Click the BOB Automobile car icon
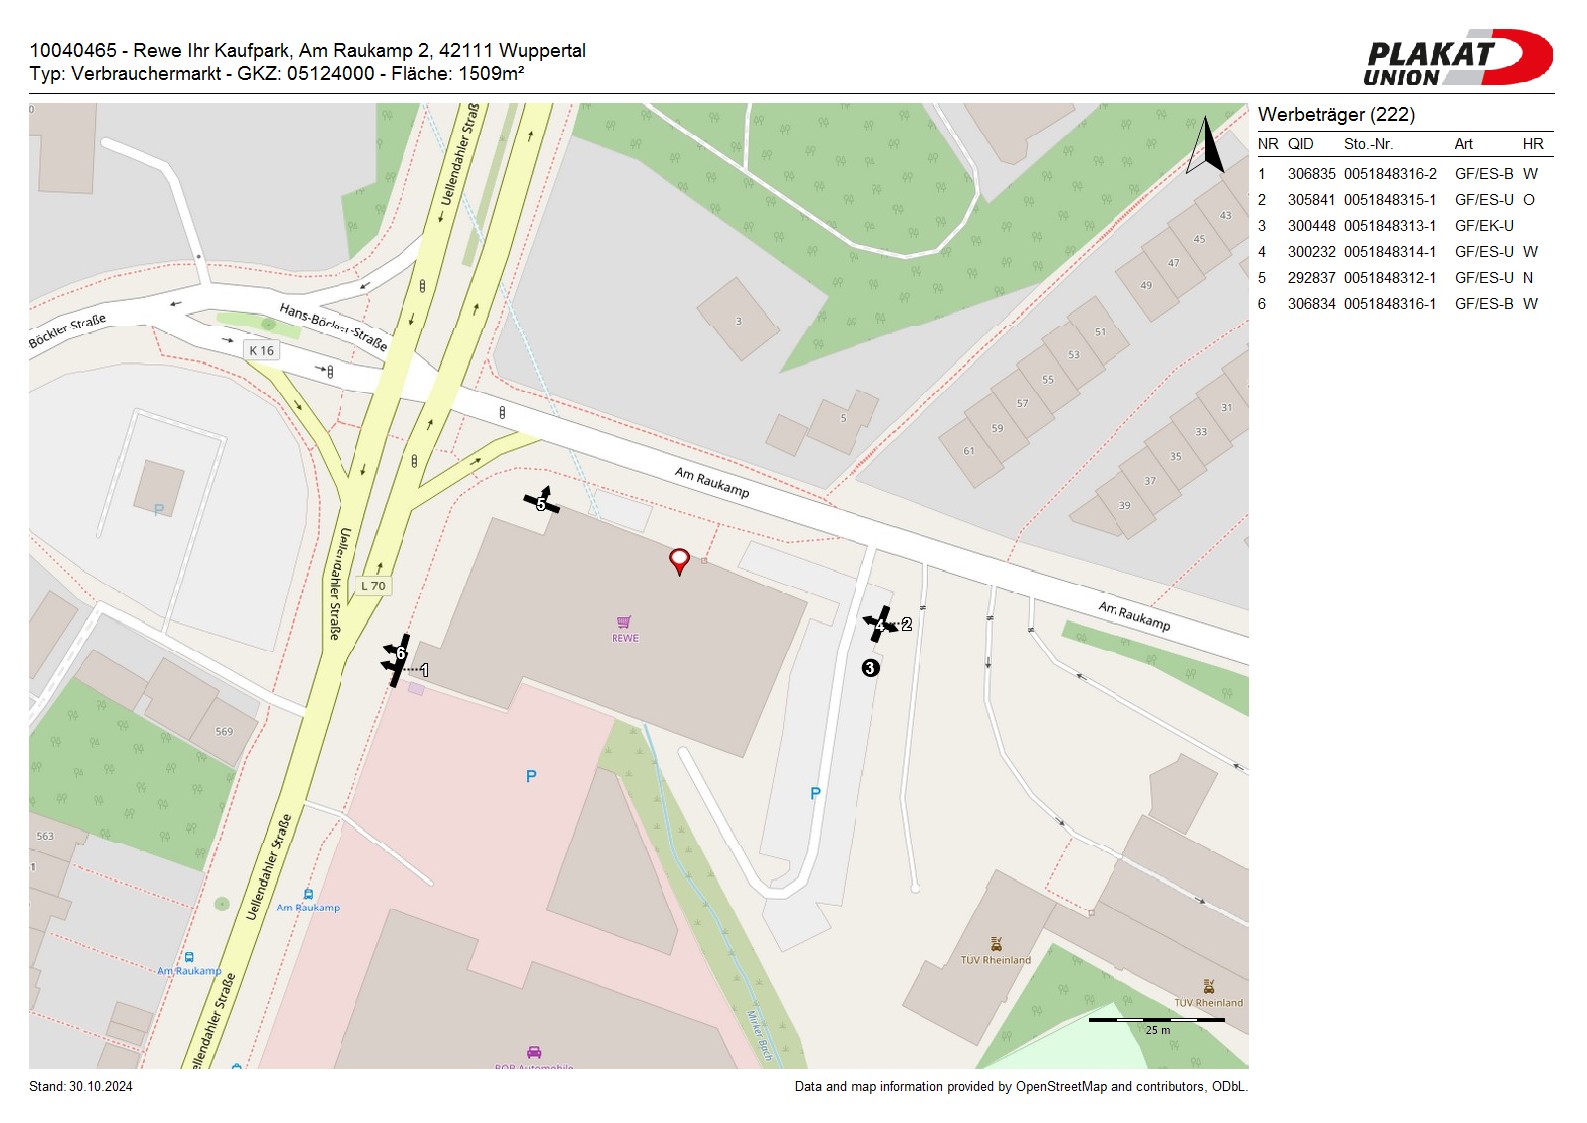 534,1052
